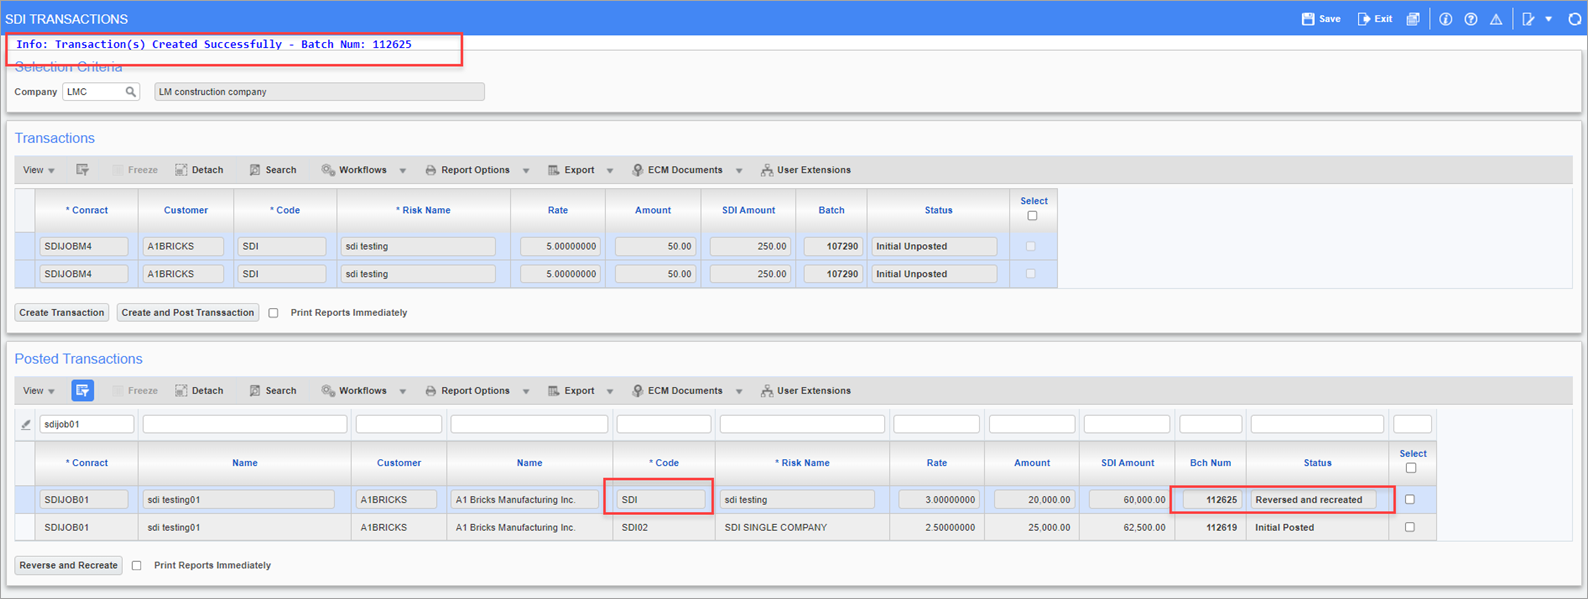Toggle Print Reports Immediately under Transactions
1588x599 pixels.
pos(273,313)
